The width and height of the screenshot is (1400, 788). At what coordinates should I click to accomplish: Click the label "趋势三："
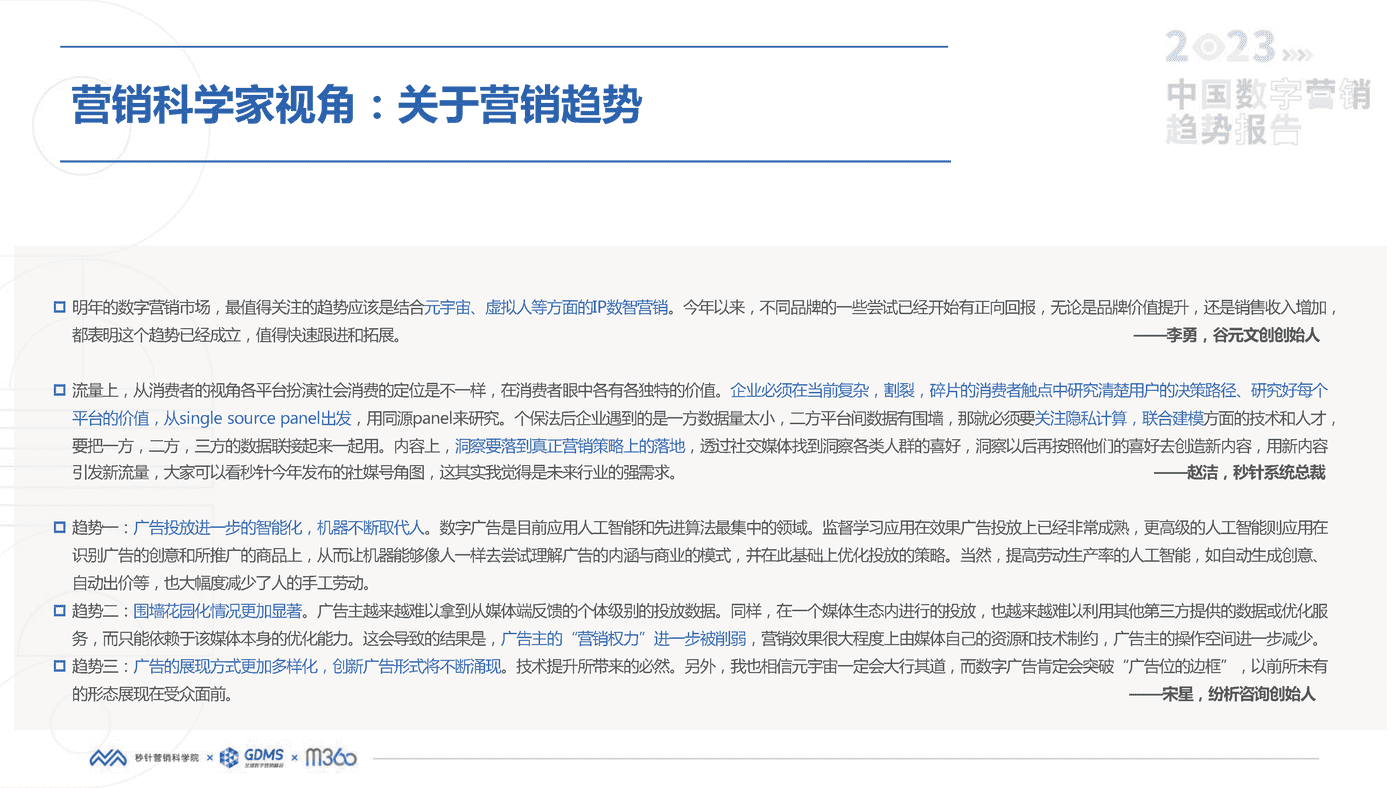coord(102,665)
